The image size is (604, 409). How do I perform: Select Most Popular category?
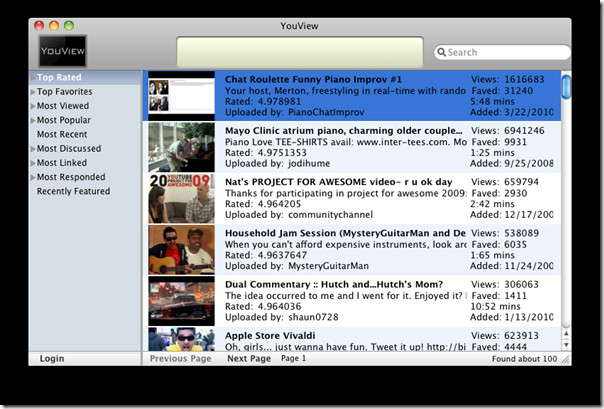coord(64,120)
